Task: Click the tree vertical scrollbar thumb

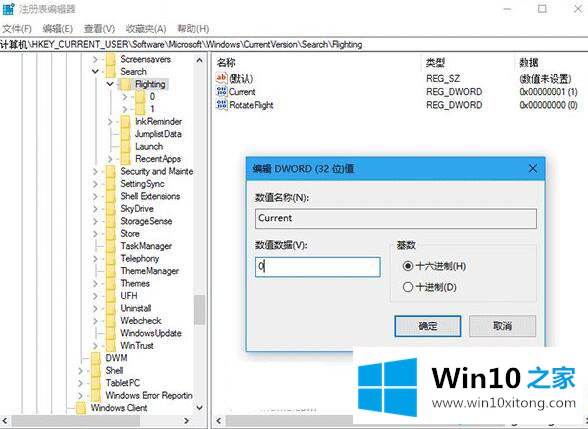Action: tap(200, 310)
